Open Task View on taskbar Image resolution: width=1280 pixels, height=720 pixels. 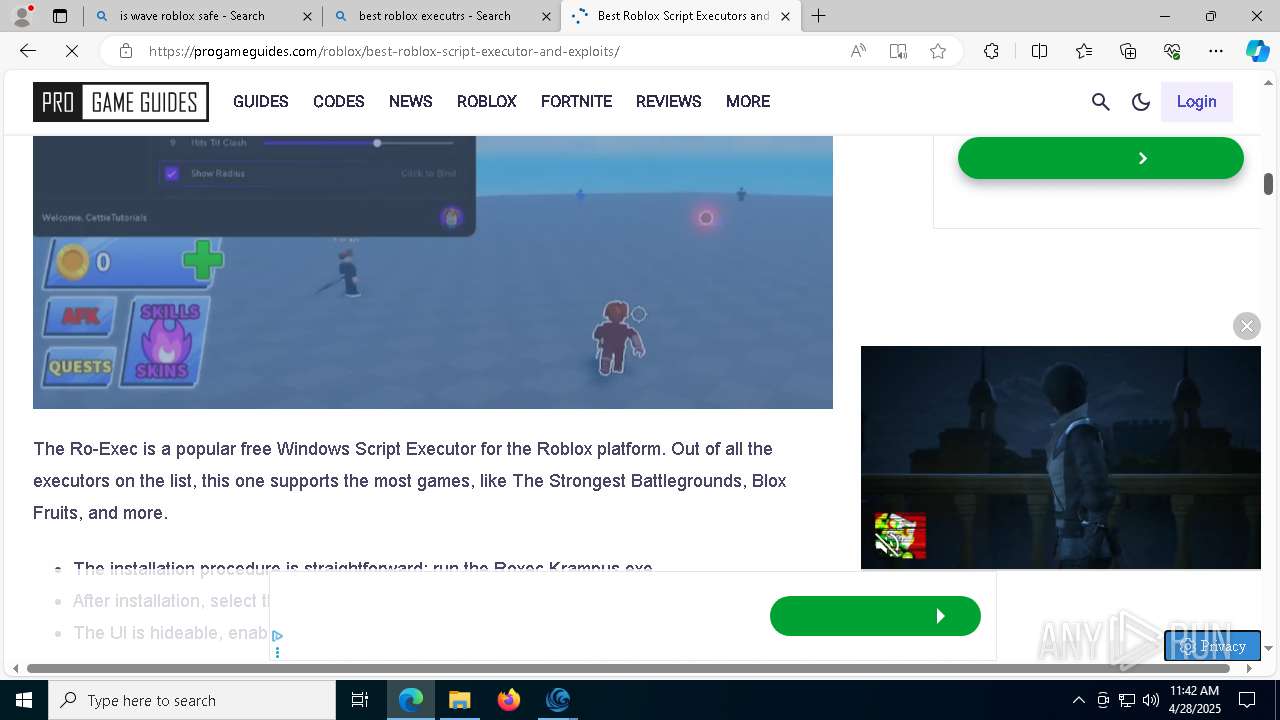pyautogui.click(x=360, y=700)
